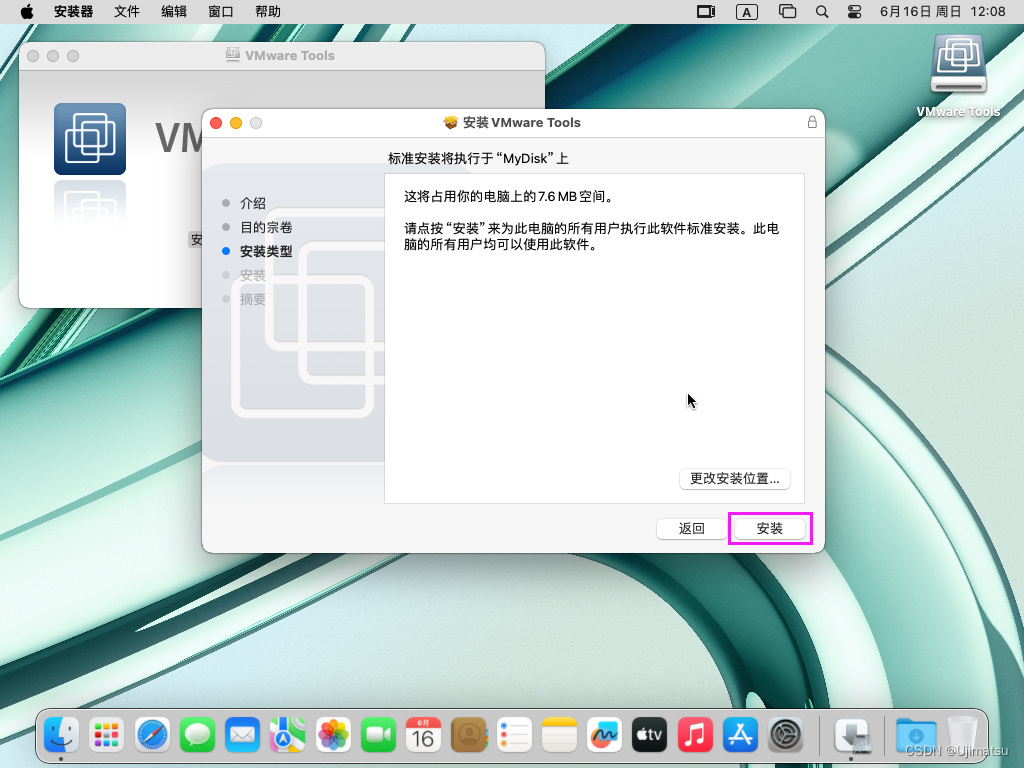Click the input source A icon in menu bar
1024x768 pixels.
pos(746,12)
